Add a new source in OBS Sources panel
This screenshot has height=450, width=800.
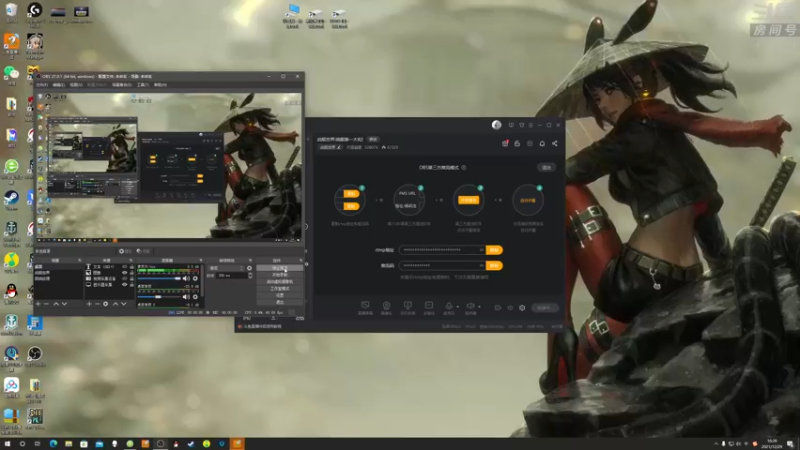tap(89, 304)
